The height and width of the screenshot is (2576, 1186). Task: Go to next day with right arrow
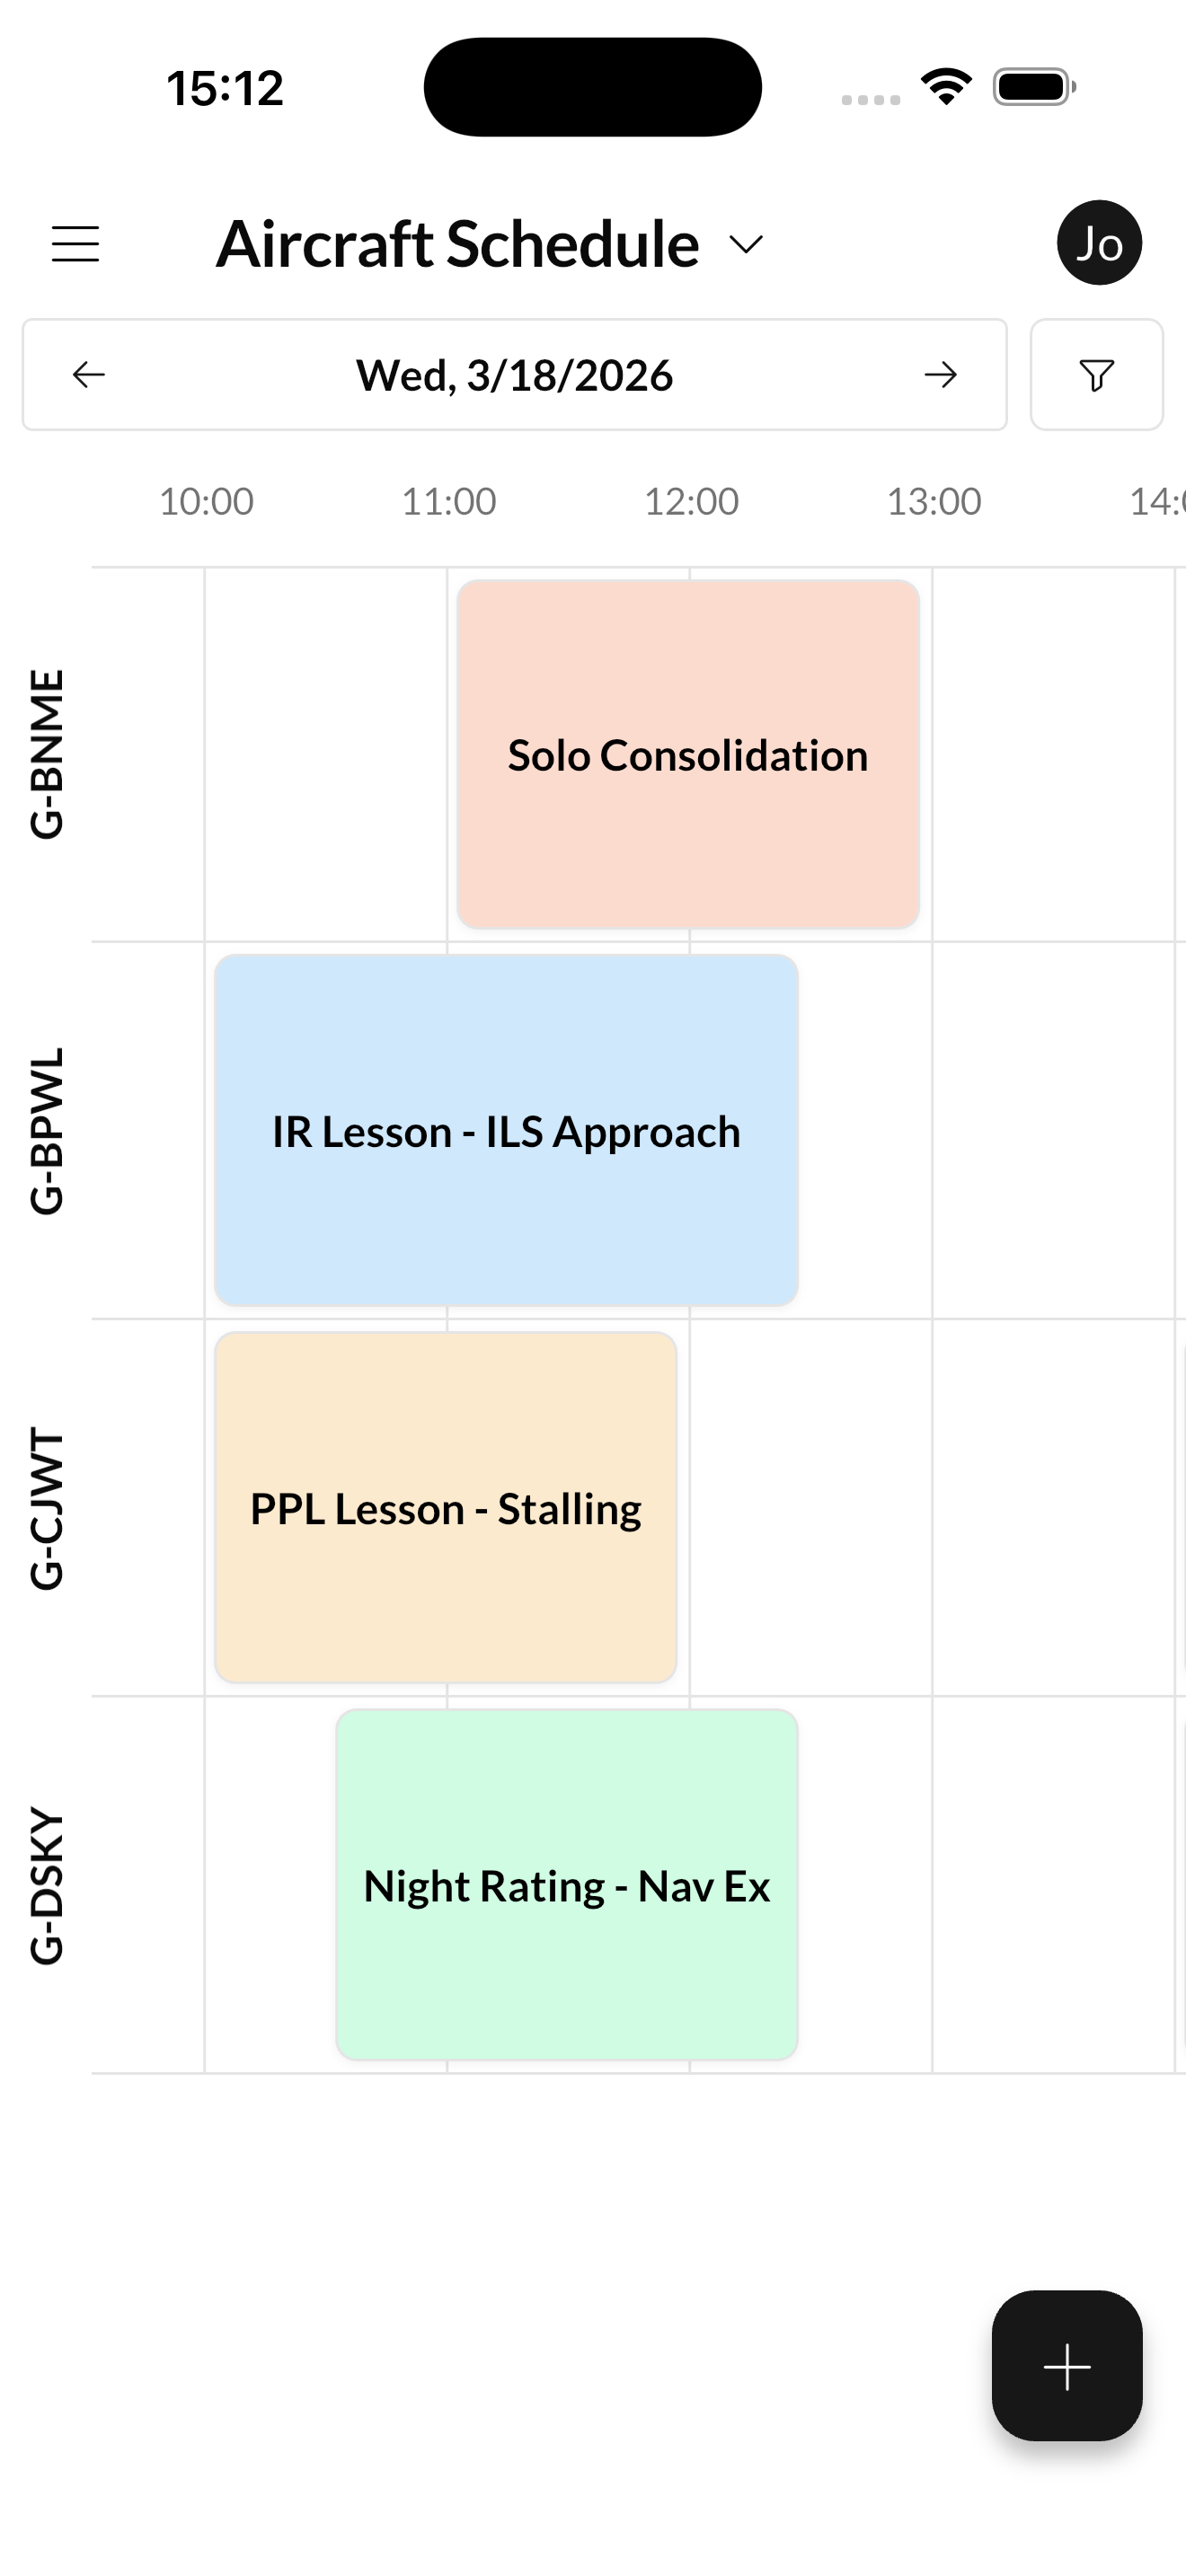(x=940, y=375)
